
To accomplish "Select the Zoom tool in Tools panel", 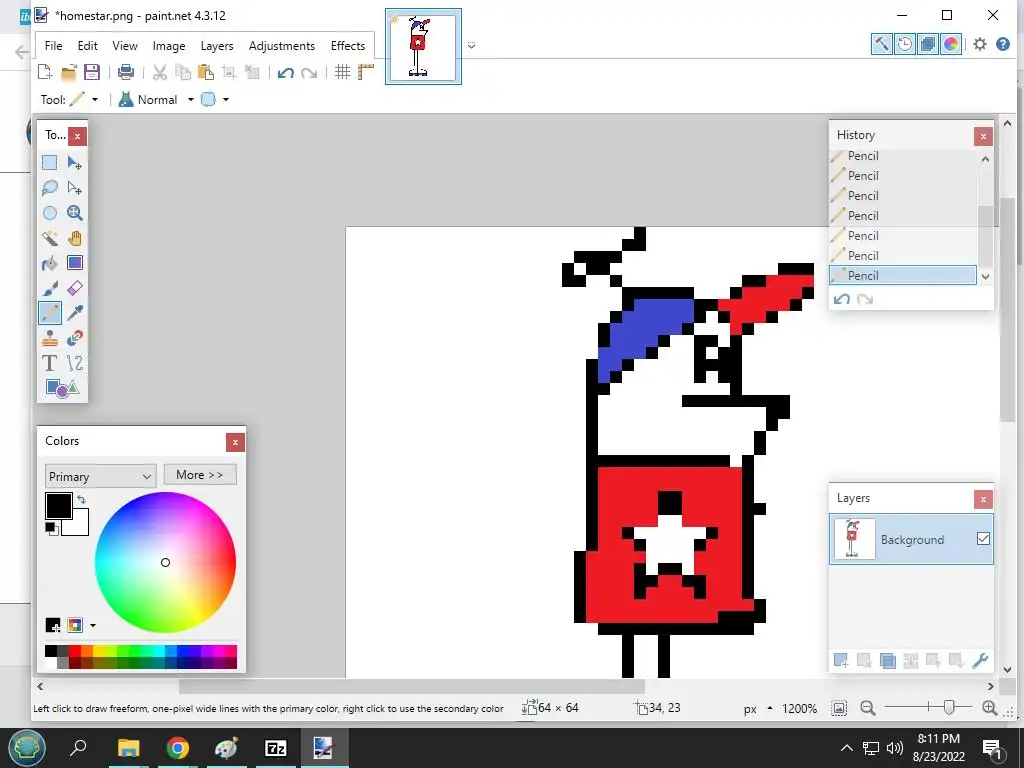I will coord(74,213).
